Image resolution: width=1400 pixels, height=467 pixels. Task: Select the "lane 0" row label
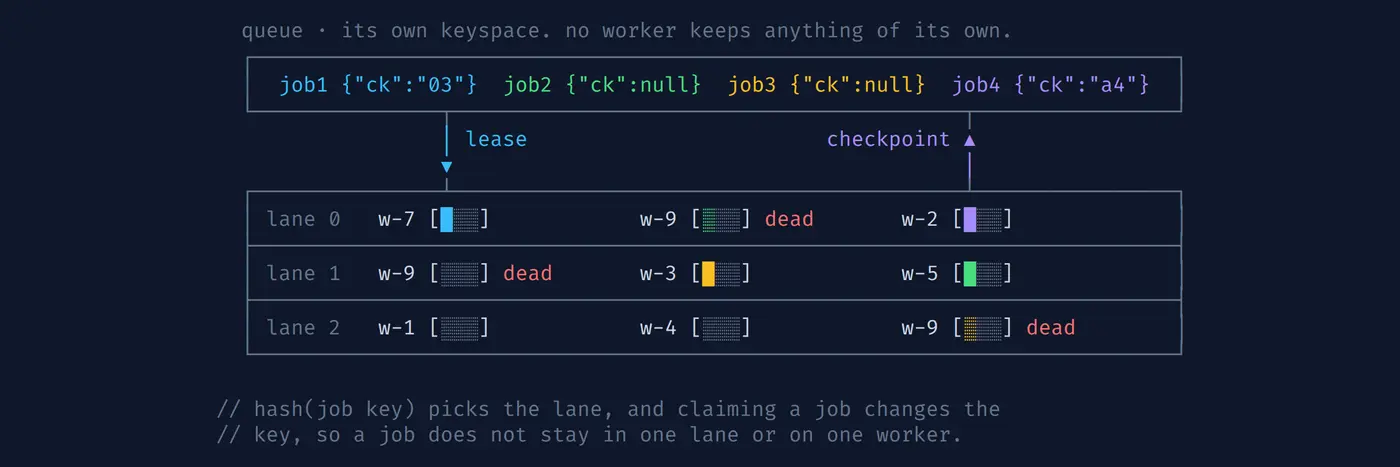pyautogui.click(x=303, y=219)
